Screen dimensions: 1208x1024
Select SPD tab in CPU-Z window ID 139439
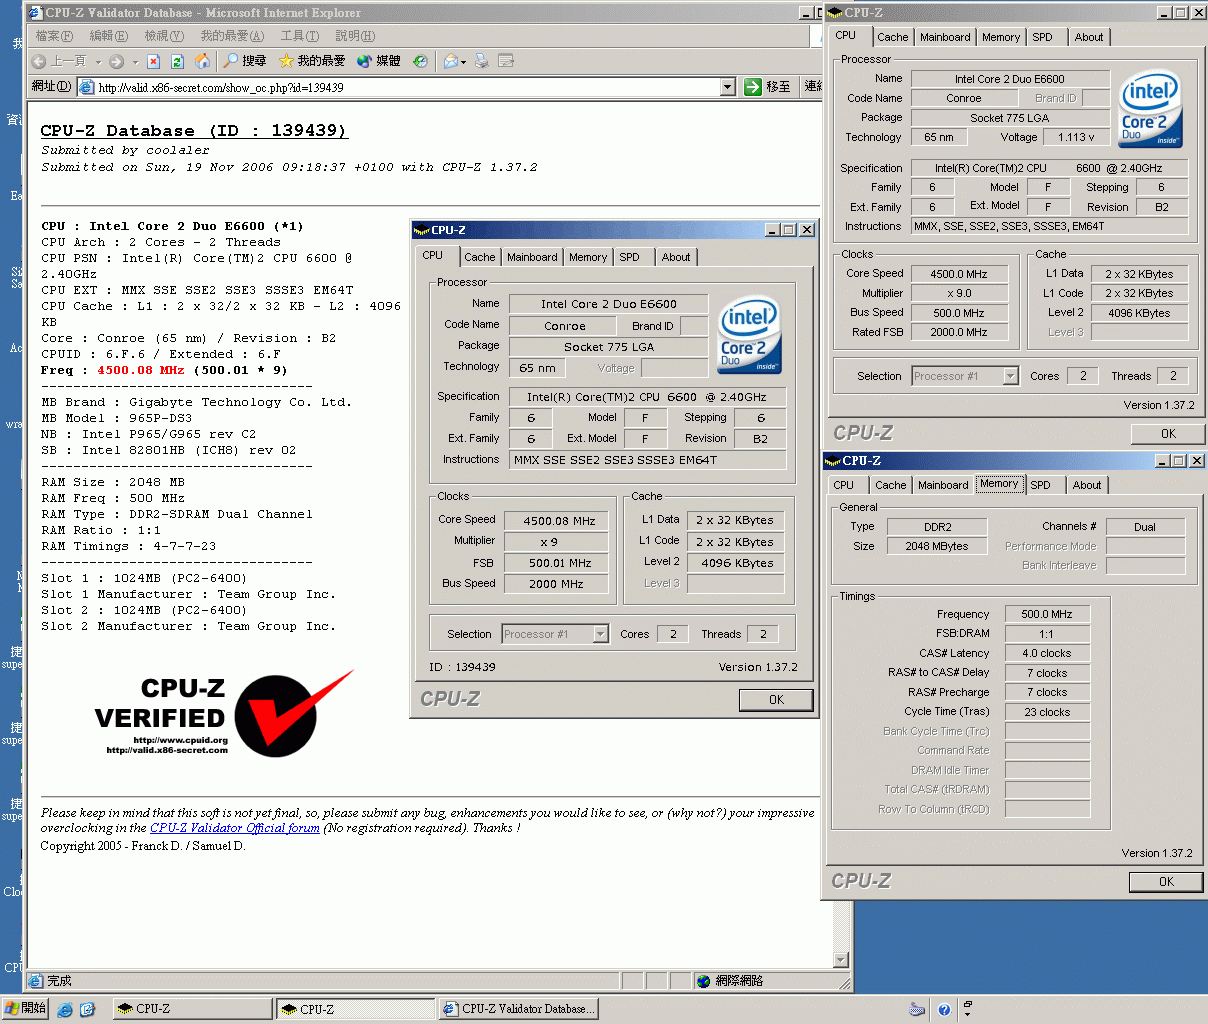(629, 257)
